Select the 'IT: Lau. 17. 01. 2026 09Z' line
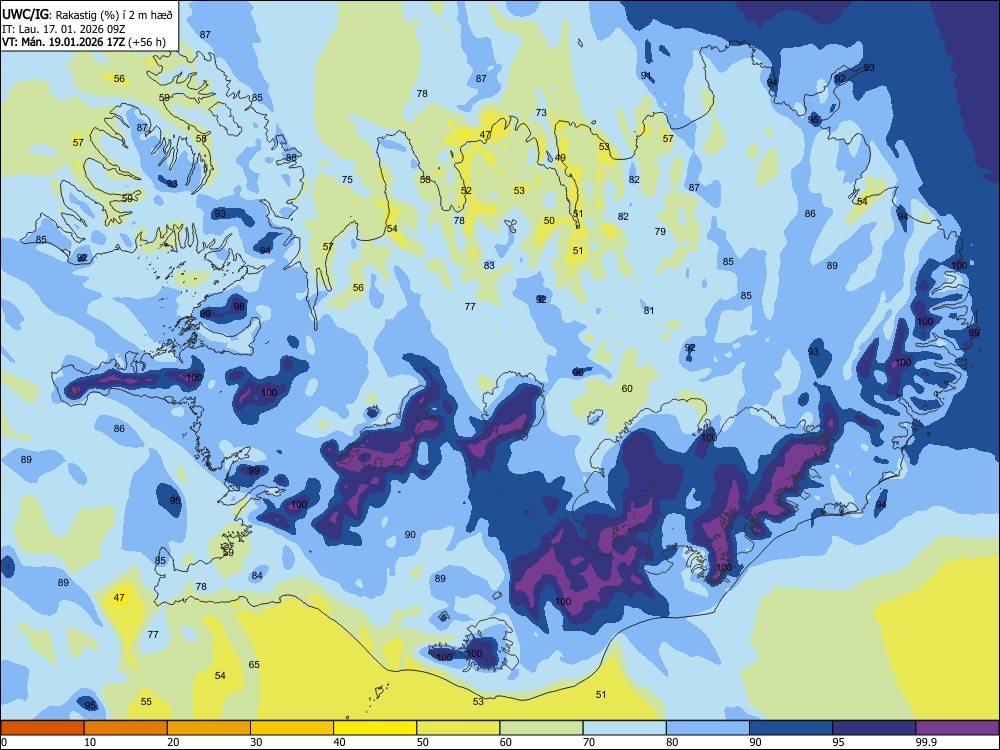The width and height of the screenshot is (1000, 750). point(63,29)
